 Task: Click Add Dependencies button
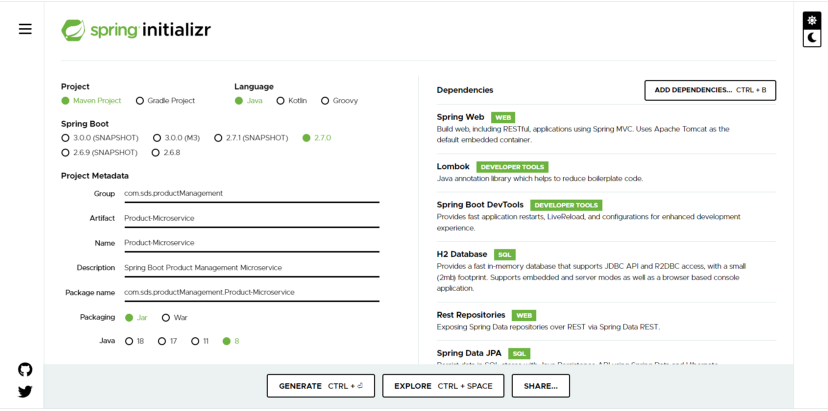point(710,90)
